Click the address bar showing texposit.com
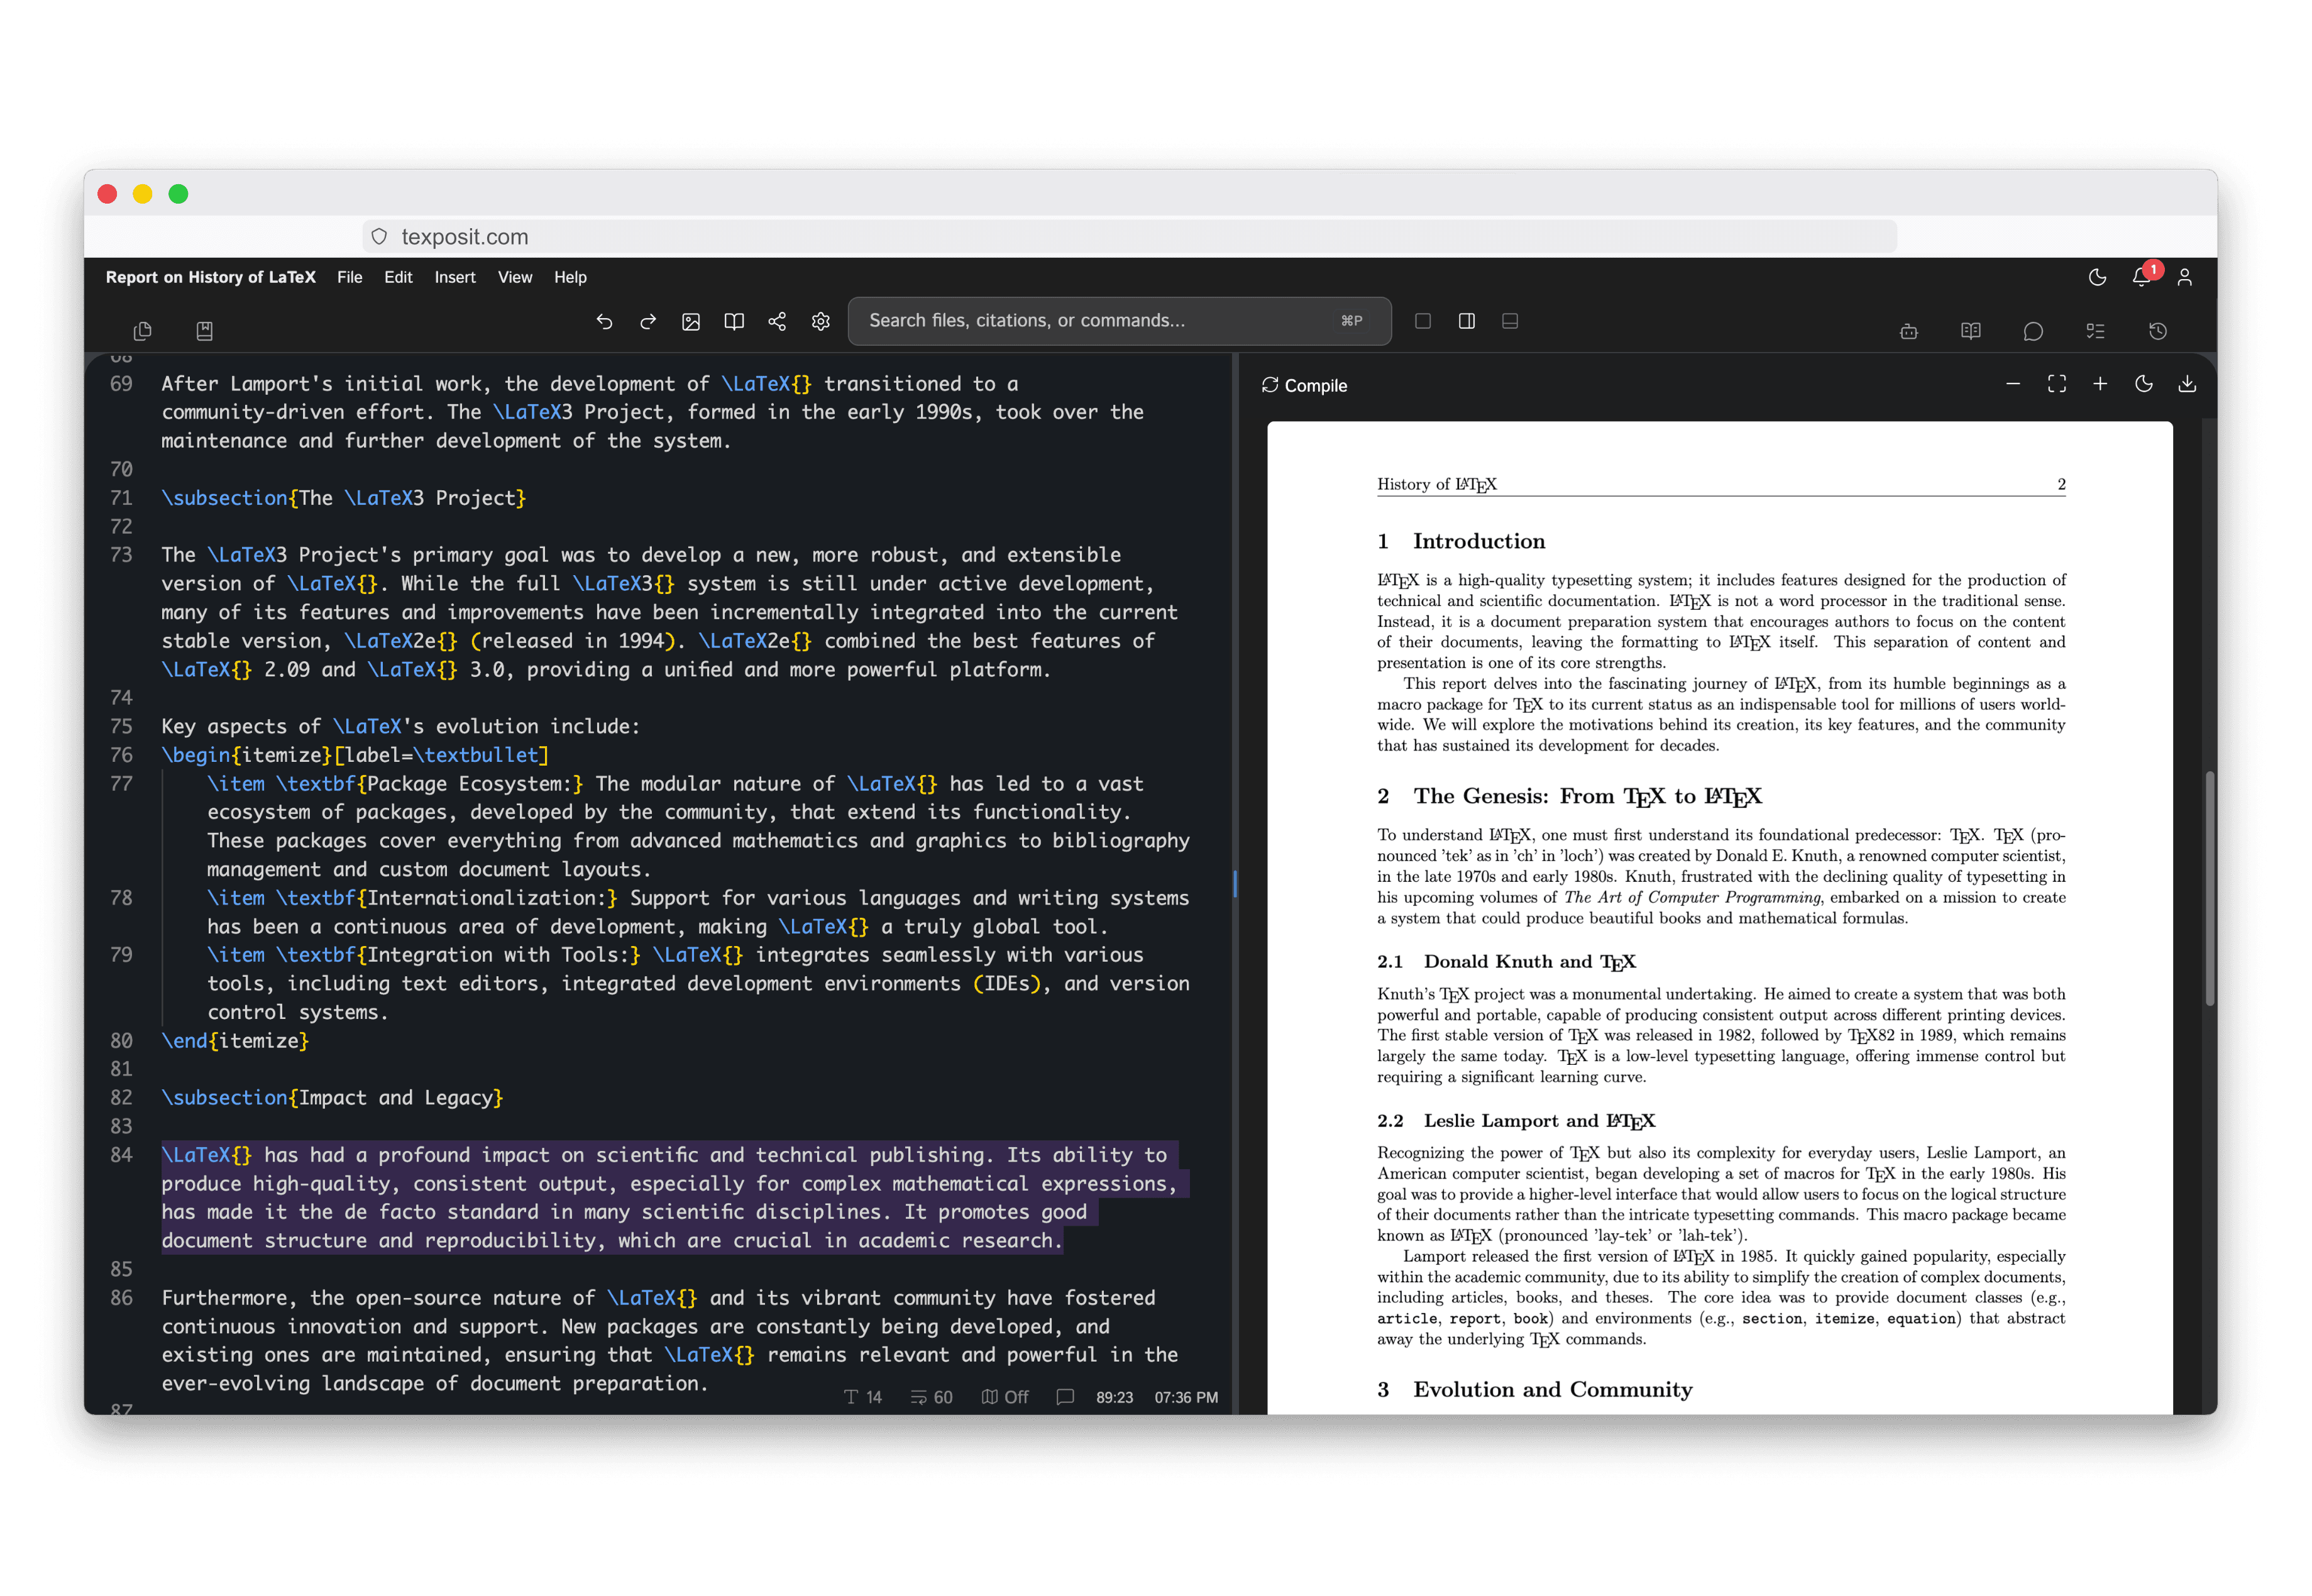Screen dimensions: 2312x1596 (x=1129, y=237)
